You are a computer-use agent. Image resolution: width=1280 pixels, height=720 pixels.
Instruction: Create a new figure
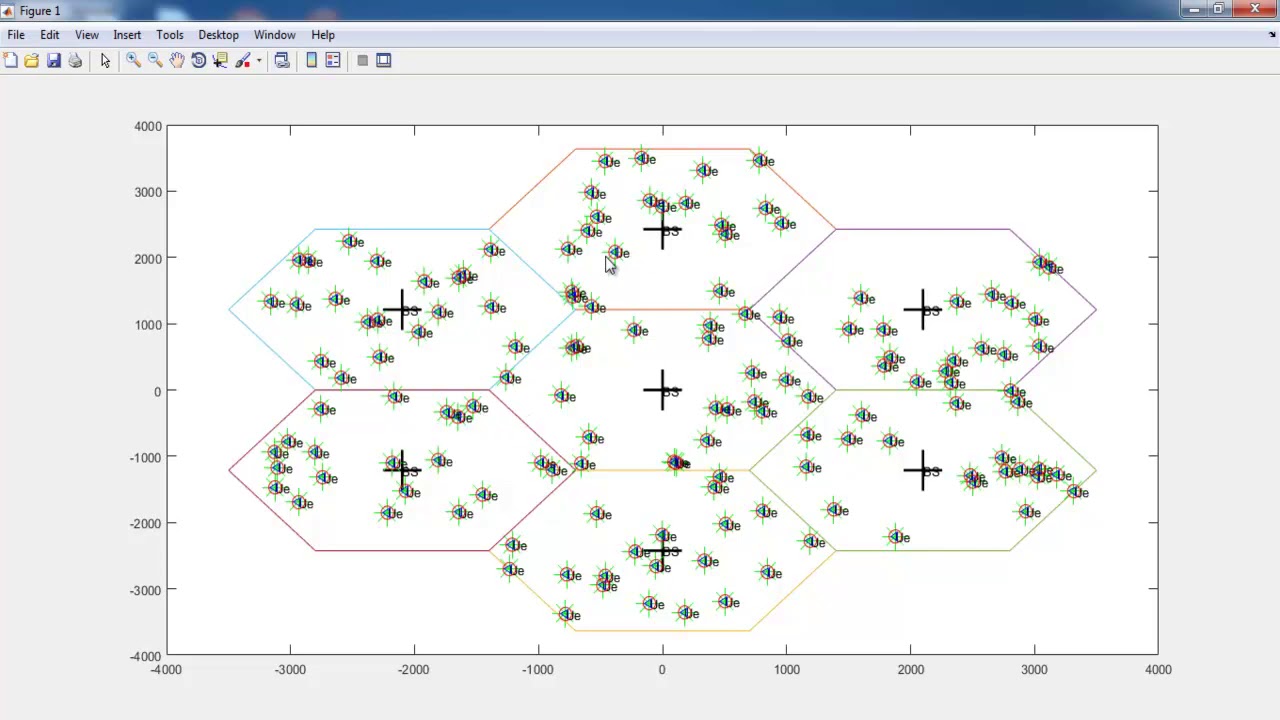(x=10, y=61)
